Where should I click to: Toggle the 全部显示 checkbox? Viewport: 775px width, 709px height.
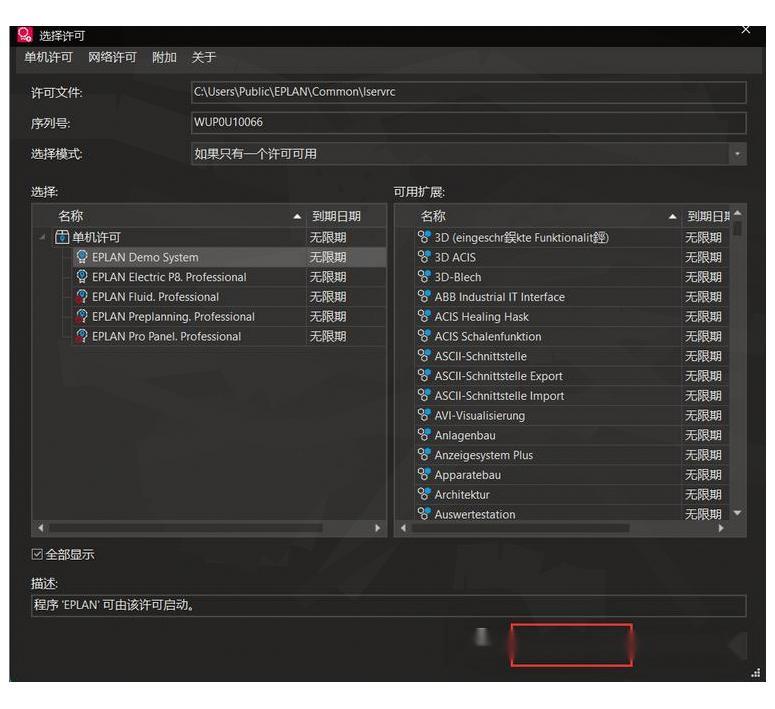pyautogui.click(x=38, y=555)
